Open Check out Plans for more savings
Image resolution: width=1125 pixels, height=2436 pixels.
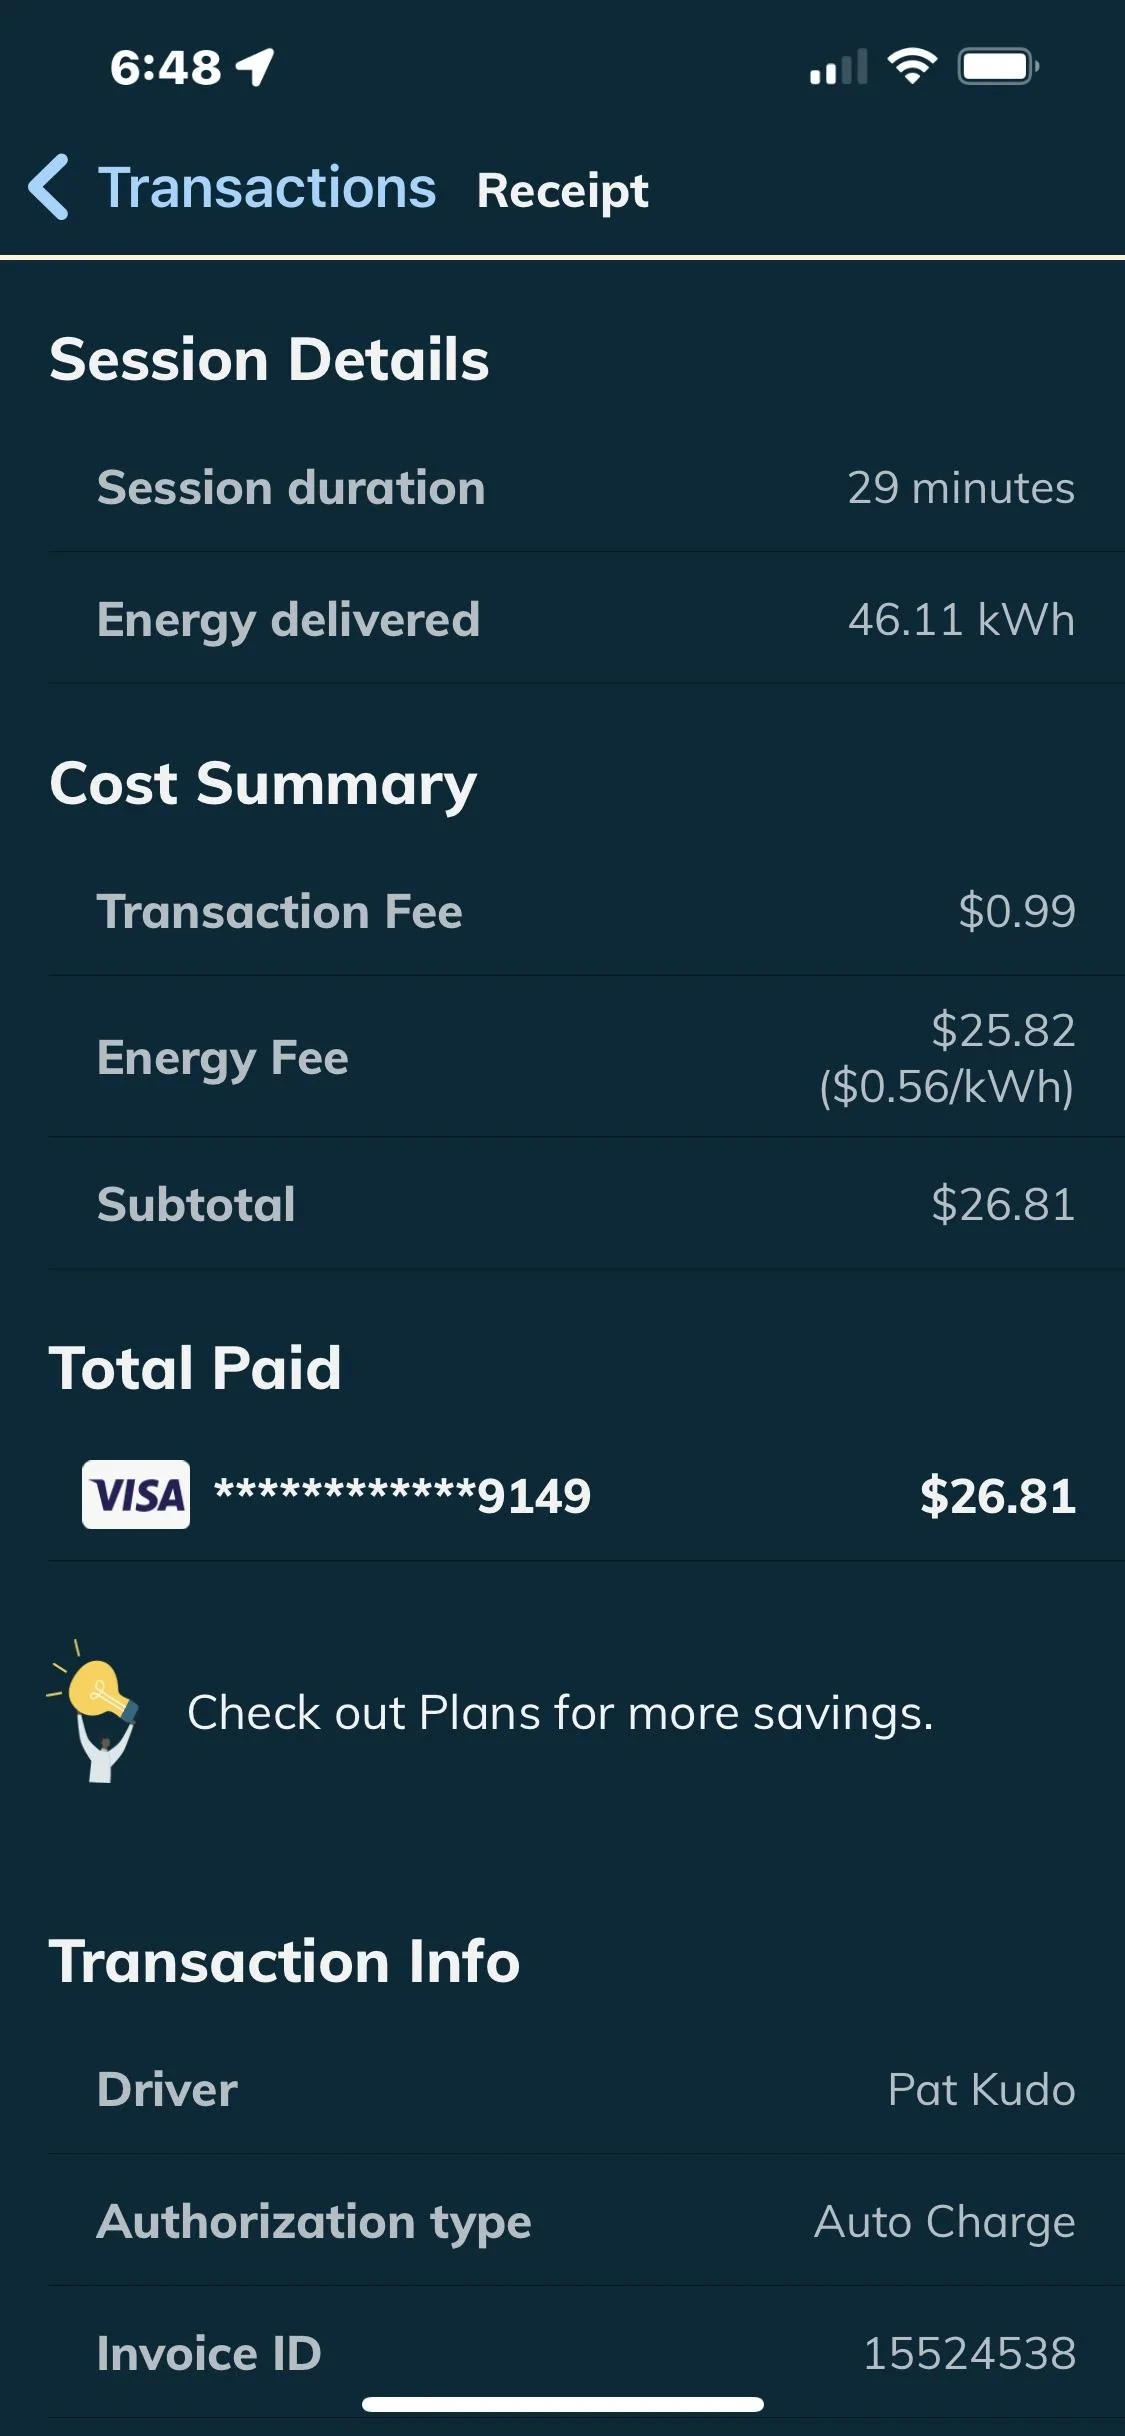click(x=560, y=1713)
